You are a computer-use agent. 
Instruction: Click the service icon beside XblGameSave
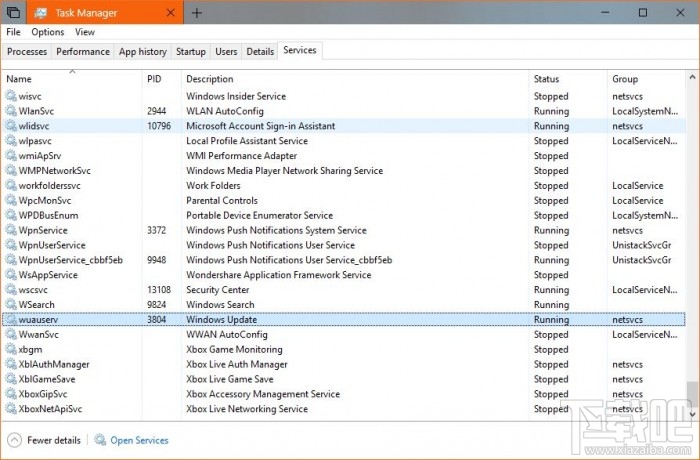tap(11, 379)
